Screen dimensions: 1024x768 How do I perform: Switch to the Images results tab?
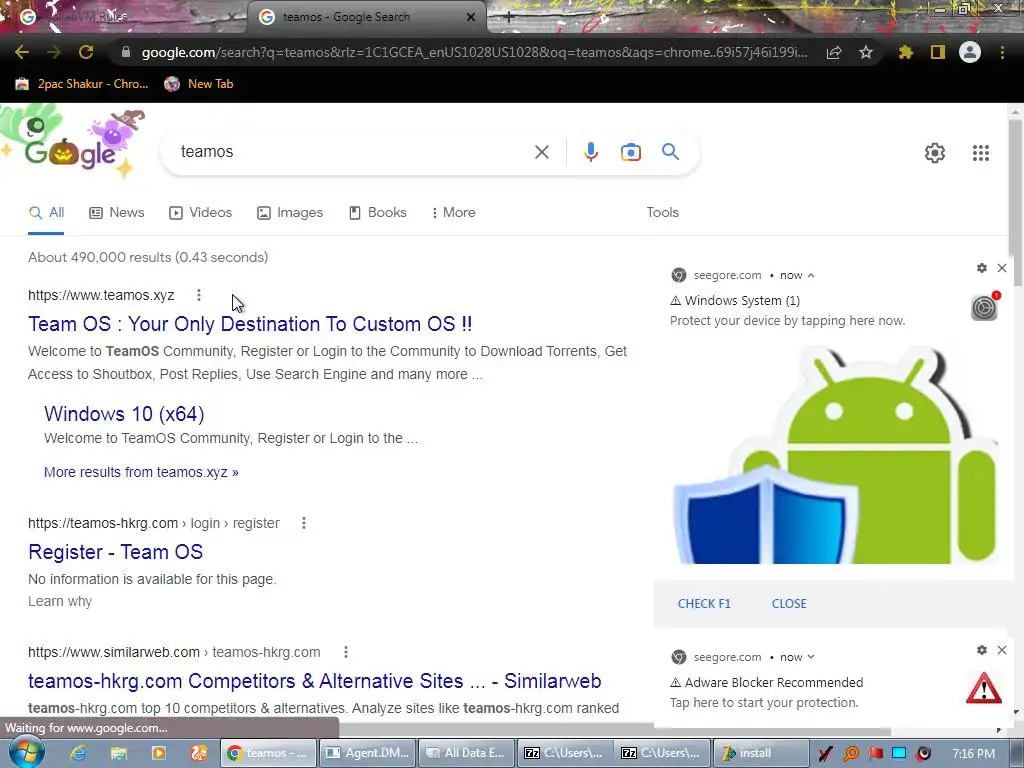point(290,212)
